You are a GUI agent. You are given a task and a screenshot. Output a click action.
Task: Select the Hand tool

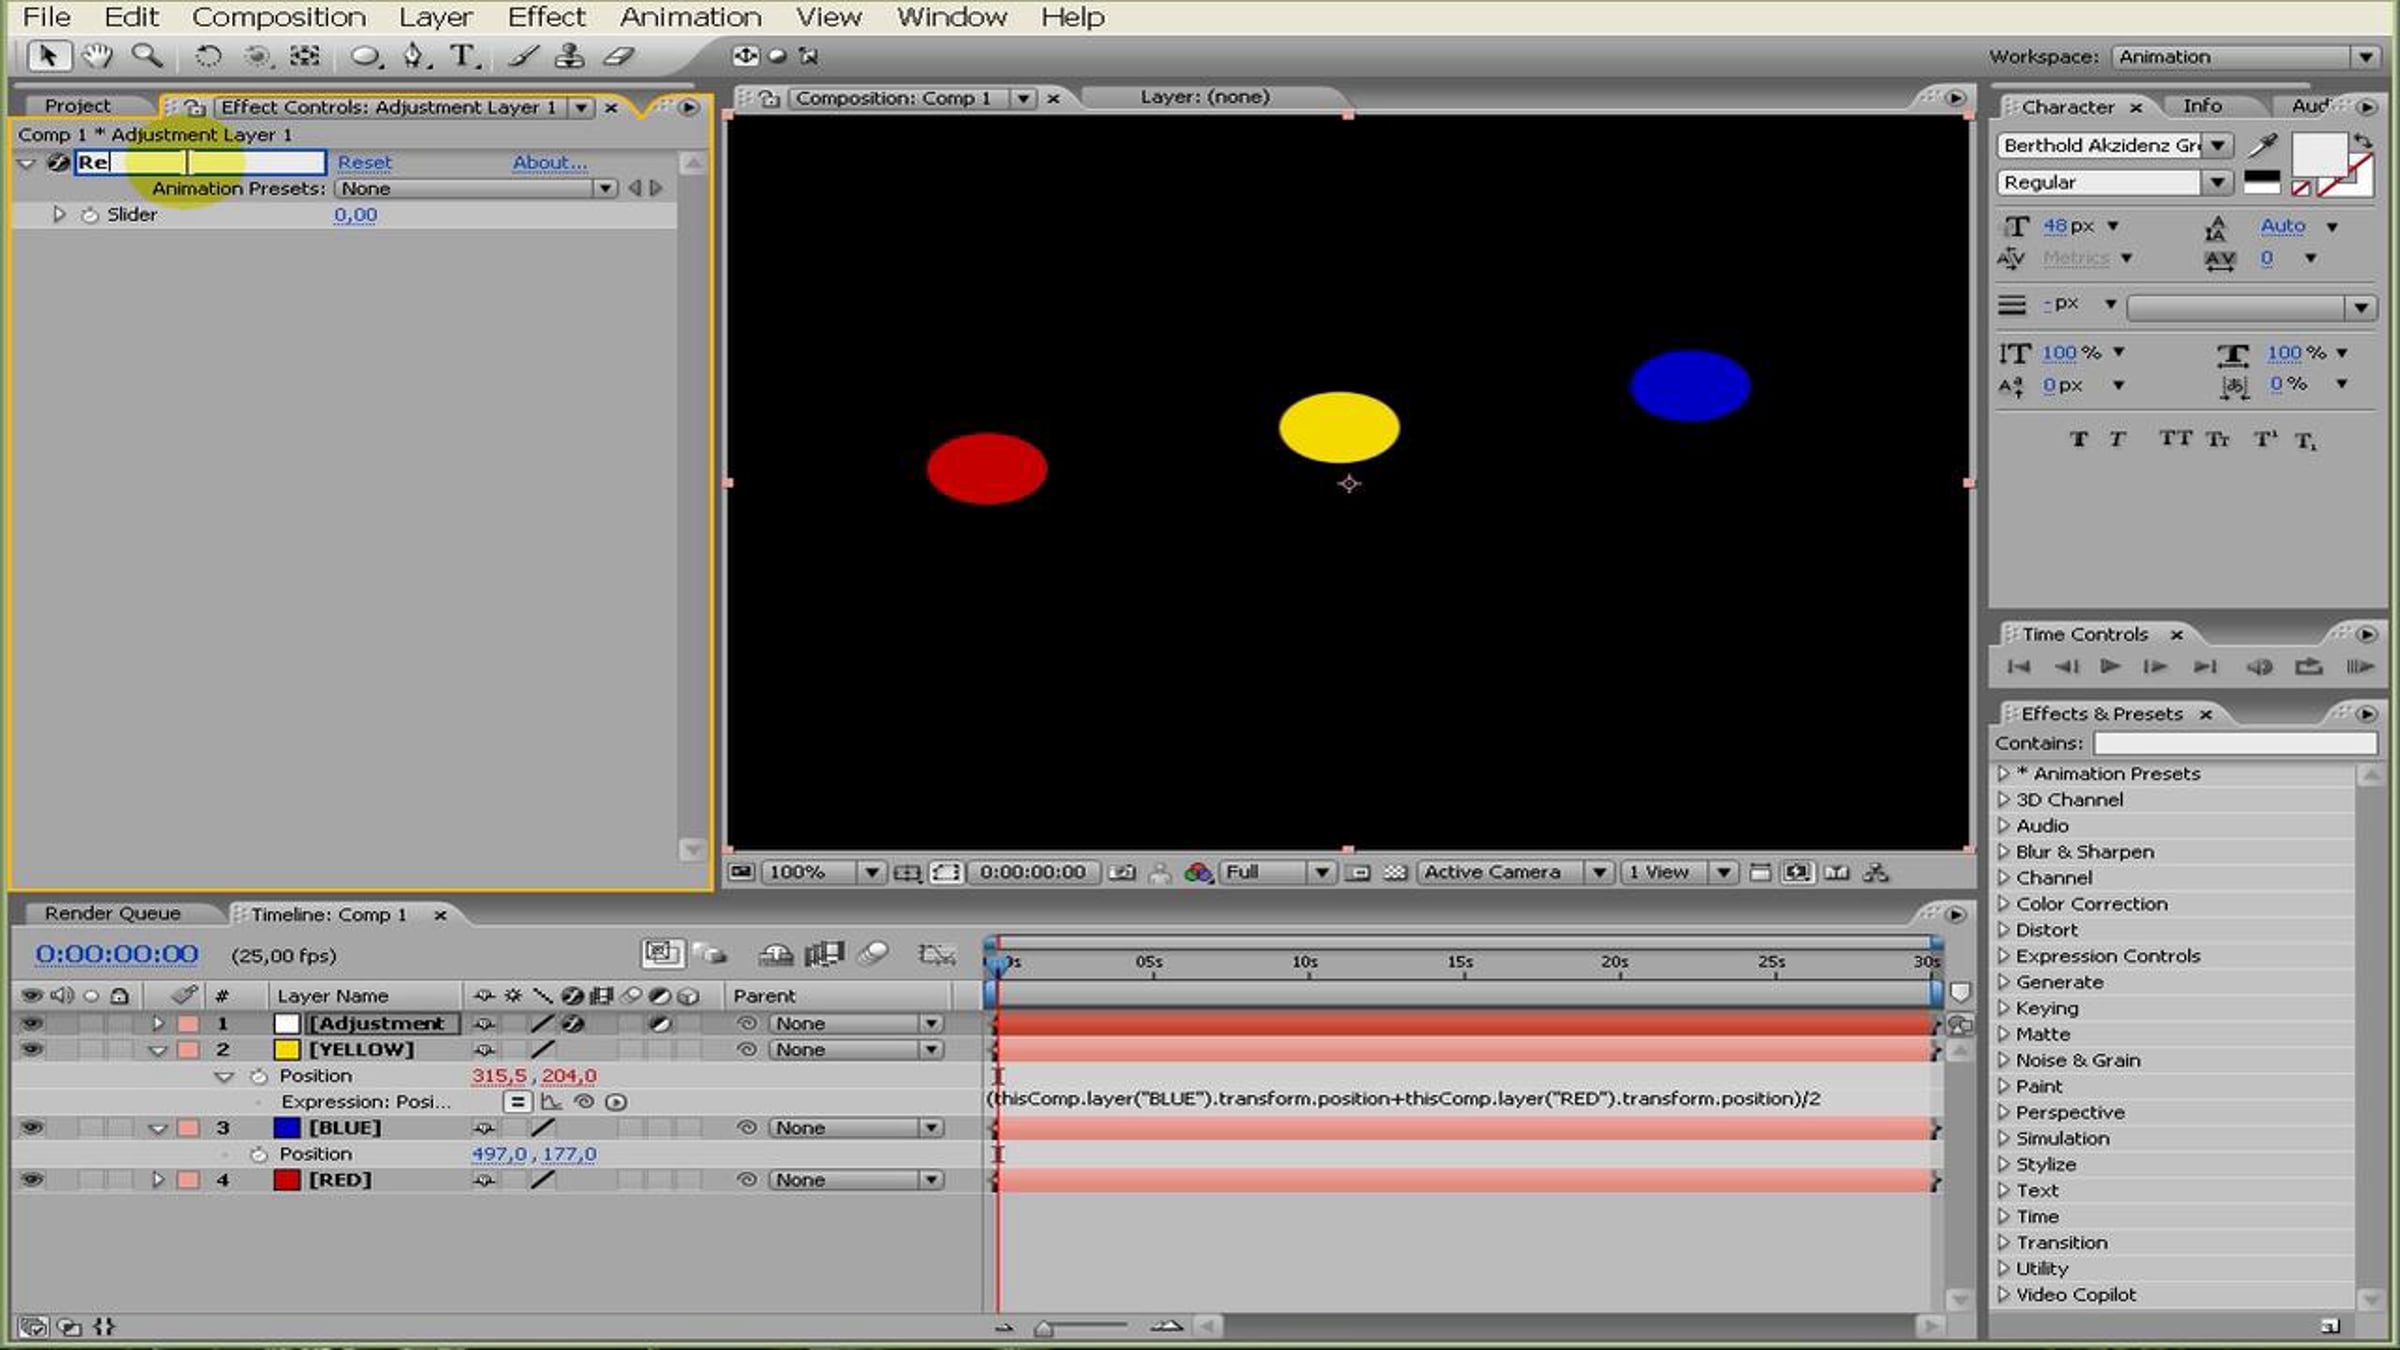click(x=98, y=56)
